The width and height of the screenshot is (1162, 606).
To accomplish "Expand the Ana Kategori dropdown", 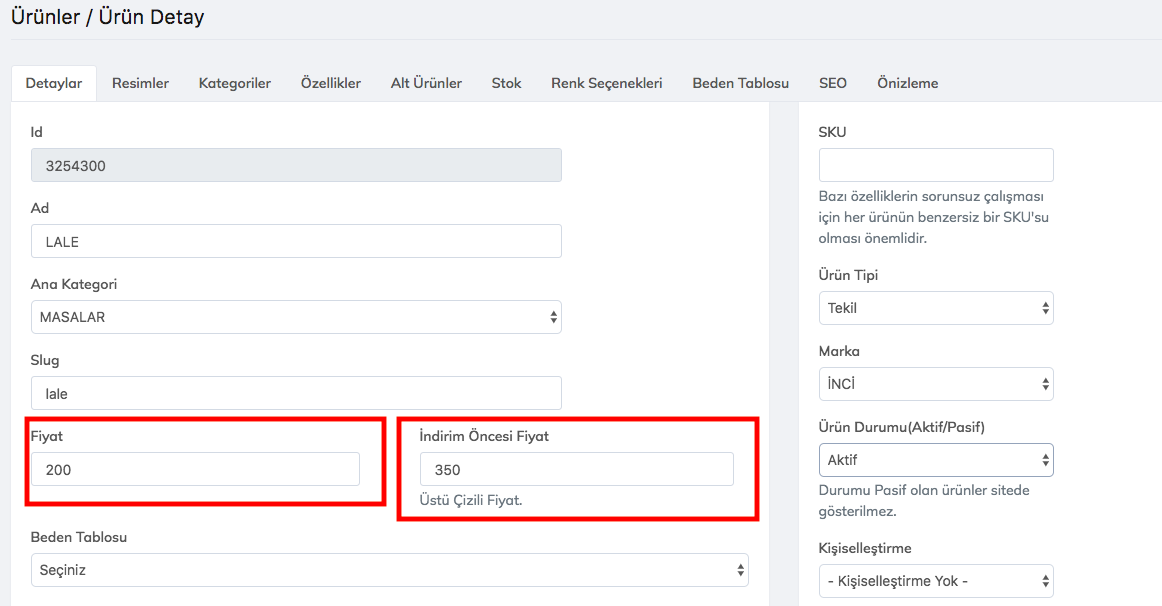I will pyautogui.click(x=296, y=317).
